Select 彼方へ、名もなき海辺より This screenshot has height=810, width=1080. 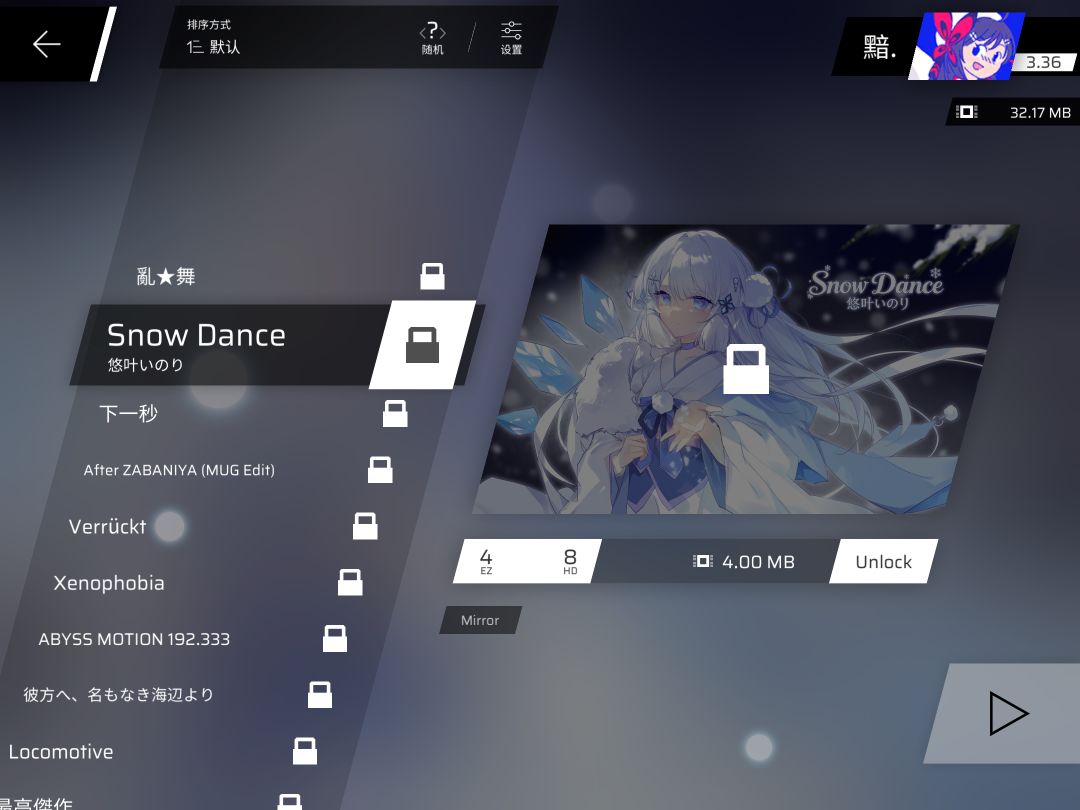tap(118, 694)
